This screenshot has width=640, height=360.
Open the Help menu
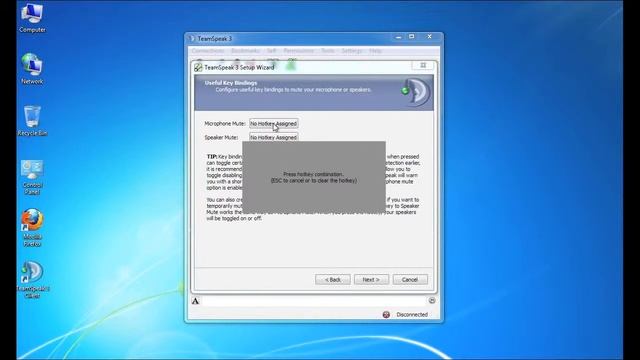(x=375, y=51)
